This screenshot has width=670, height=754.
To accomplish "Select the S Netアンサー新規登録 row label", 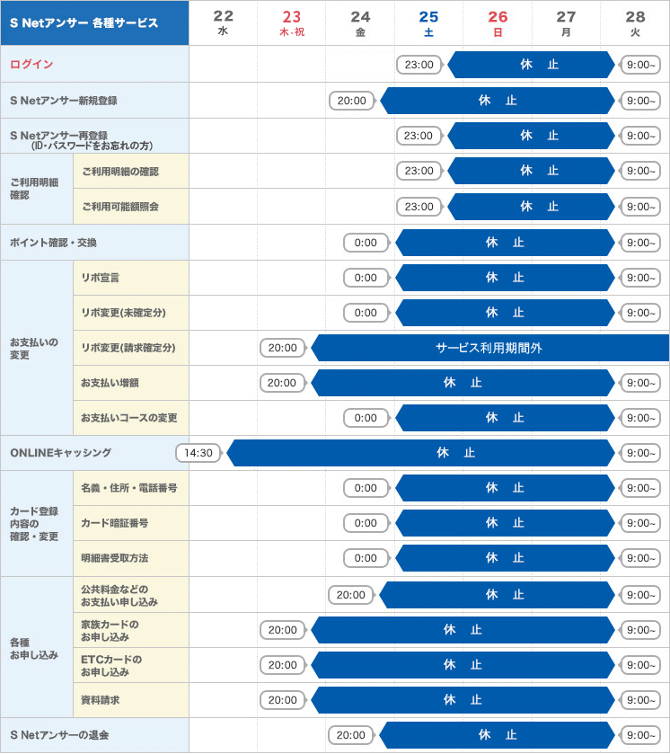I will 63,100.
